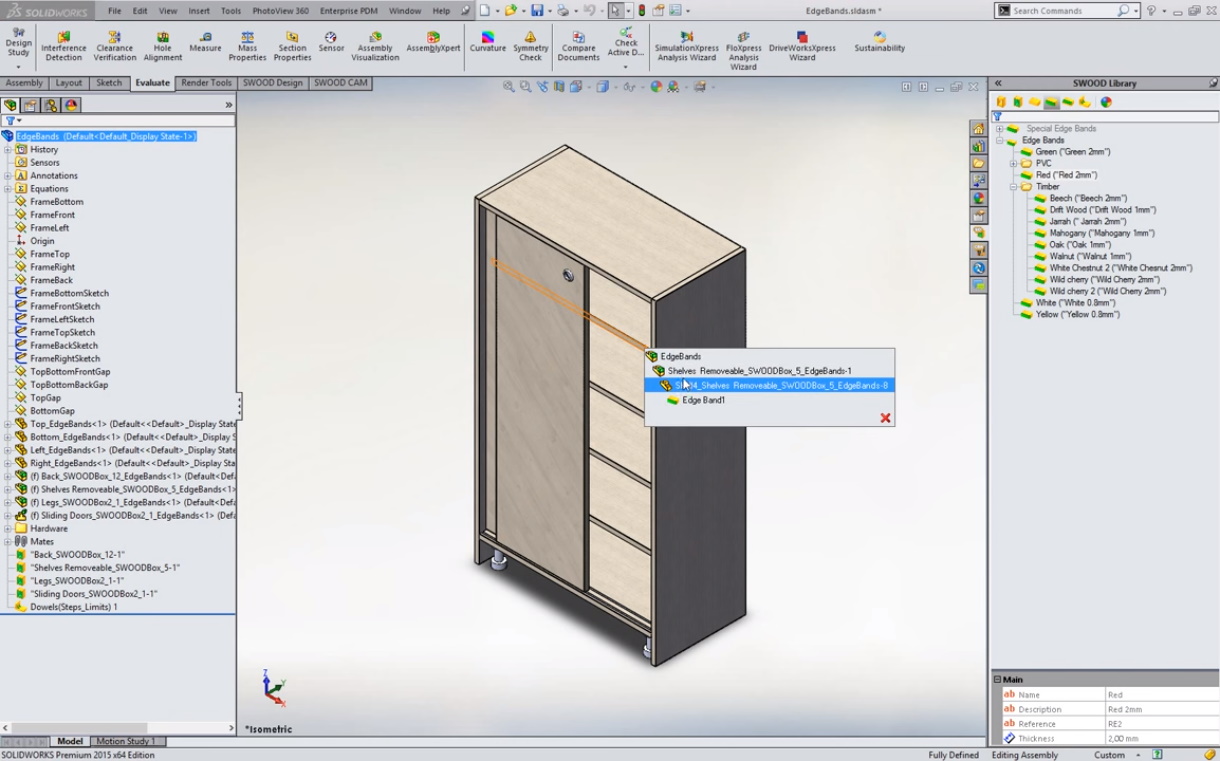
Task: Switch to the Motion Study 1 tab
Action: pyautogui.click(x=125, y=741)
